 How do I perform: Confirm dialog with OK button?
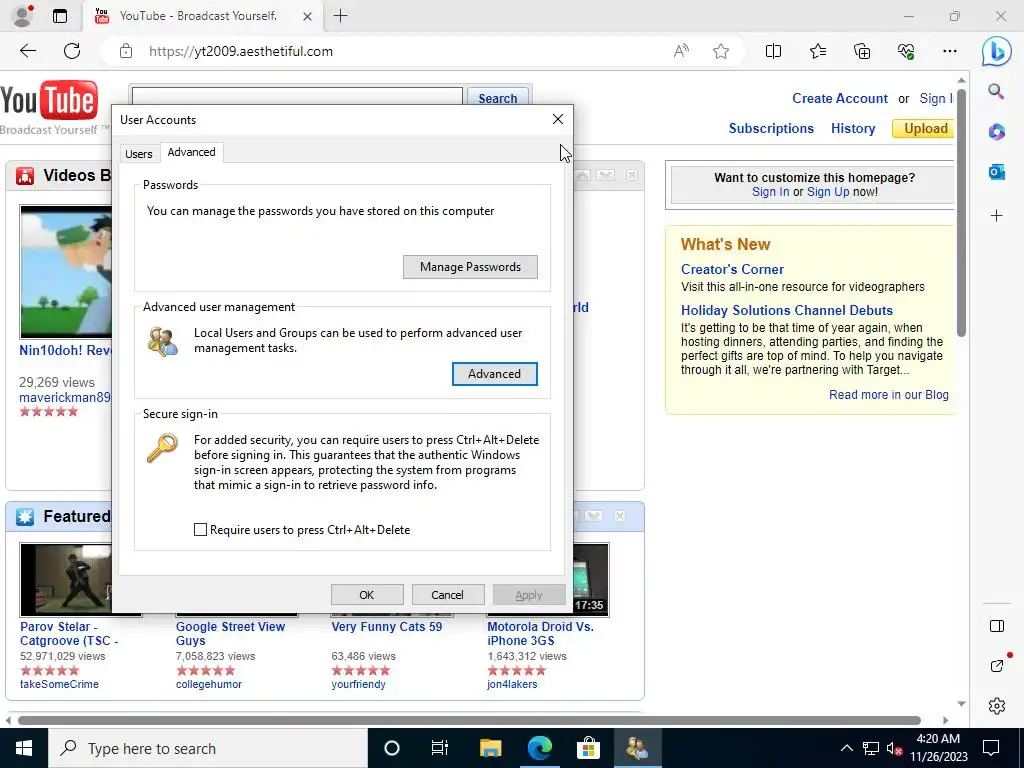[367, 595]
